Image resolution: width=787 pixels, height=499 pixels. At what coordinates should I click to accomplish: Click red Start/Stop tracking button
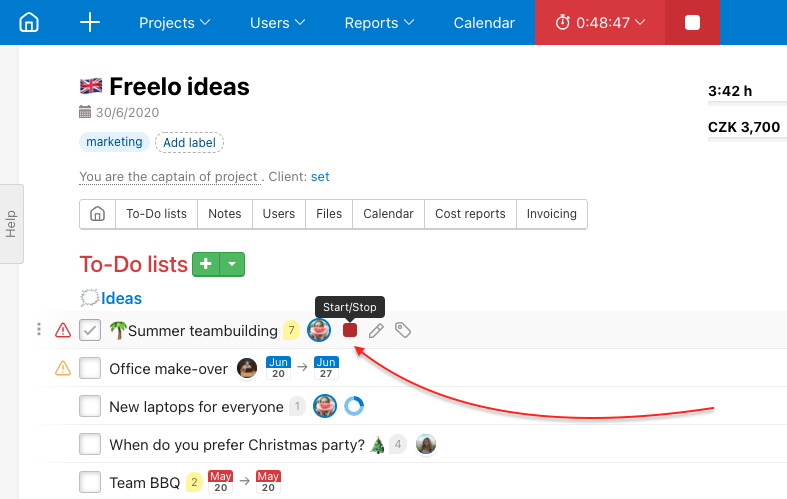(x=350, y=330)
